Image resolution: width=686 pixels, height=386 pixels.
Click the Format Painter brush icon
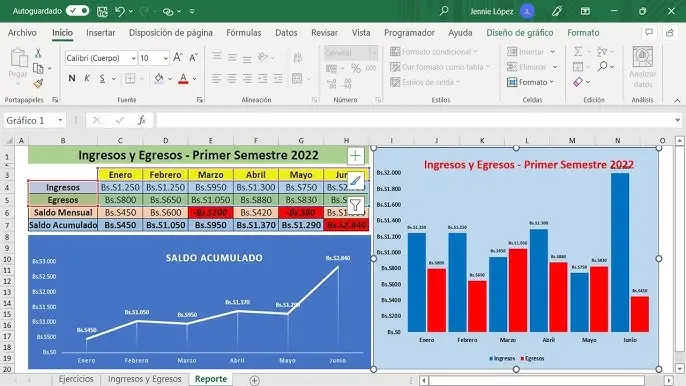pos(38,83)
